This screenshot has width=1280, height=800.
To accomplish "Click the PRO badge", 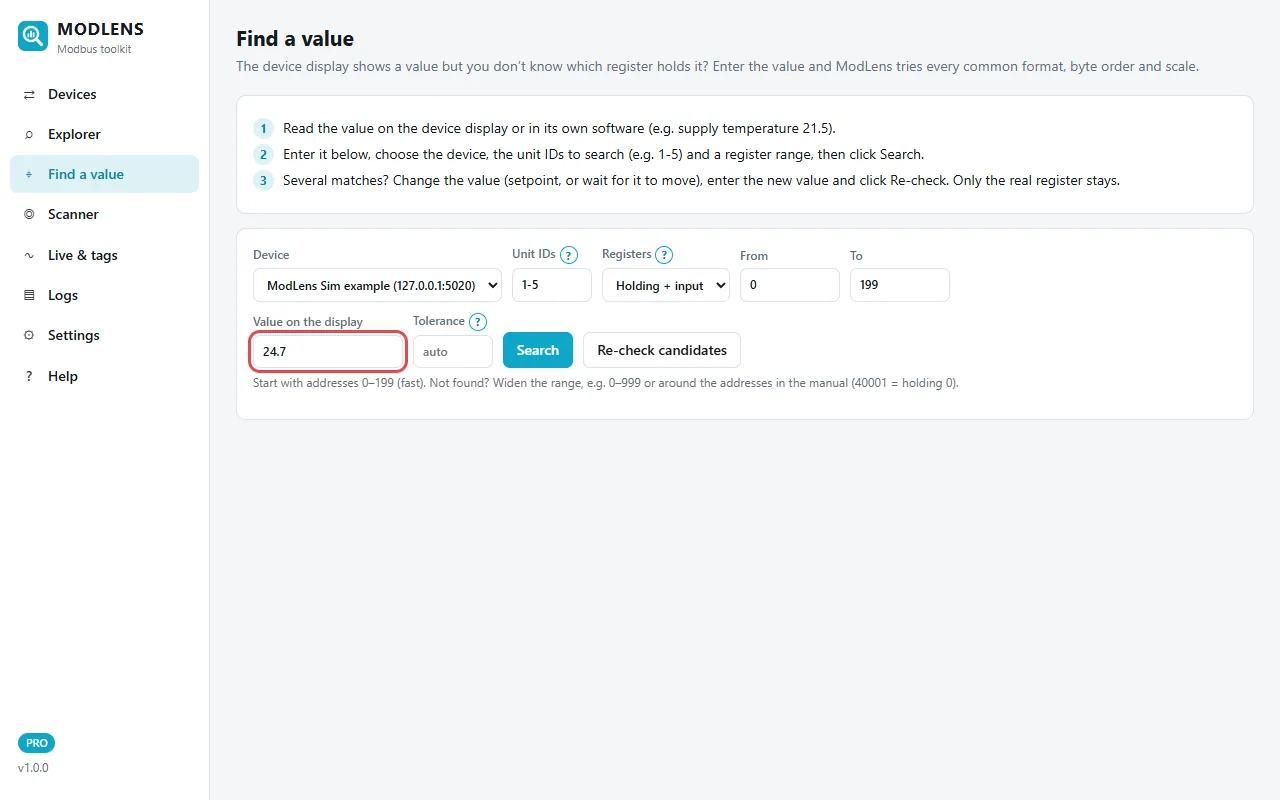I will (36, 743).
